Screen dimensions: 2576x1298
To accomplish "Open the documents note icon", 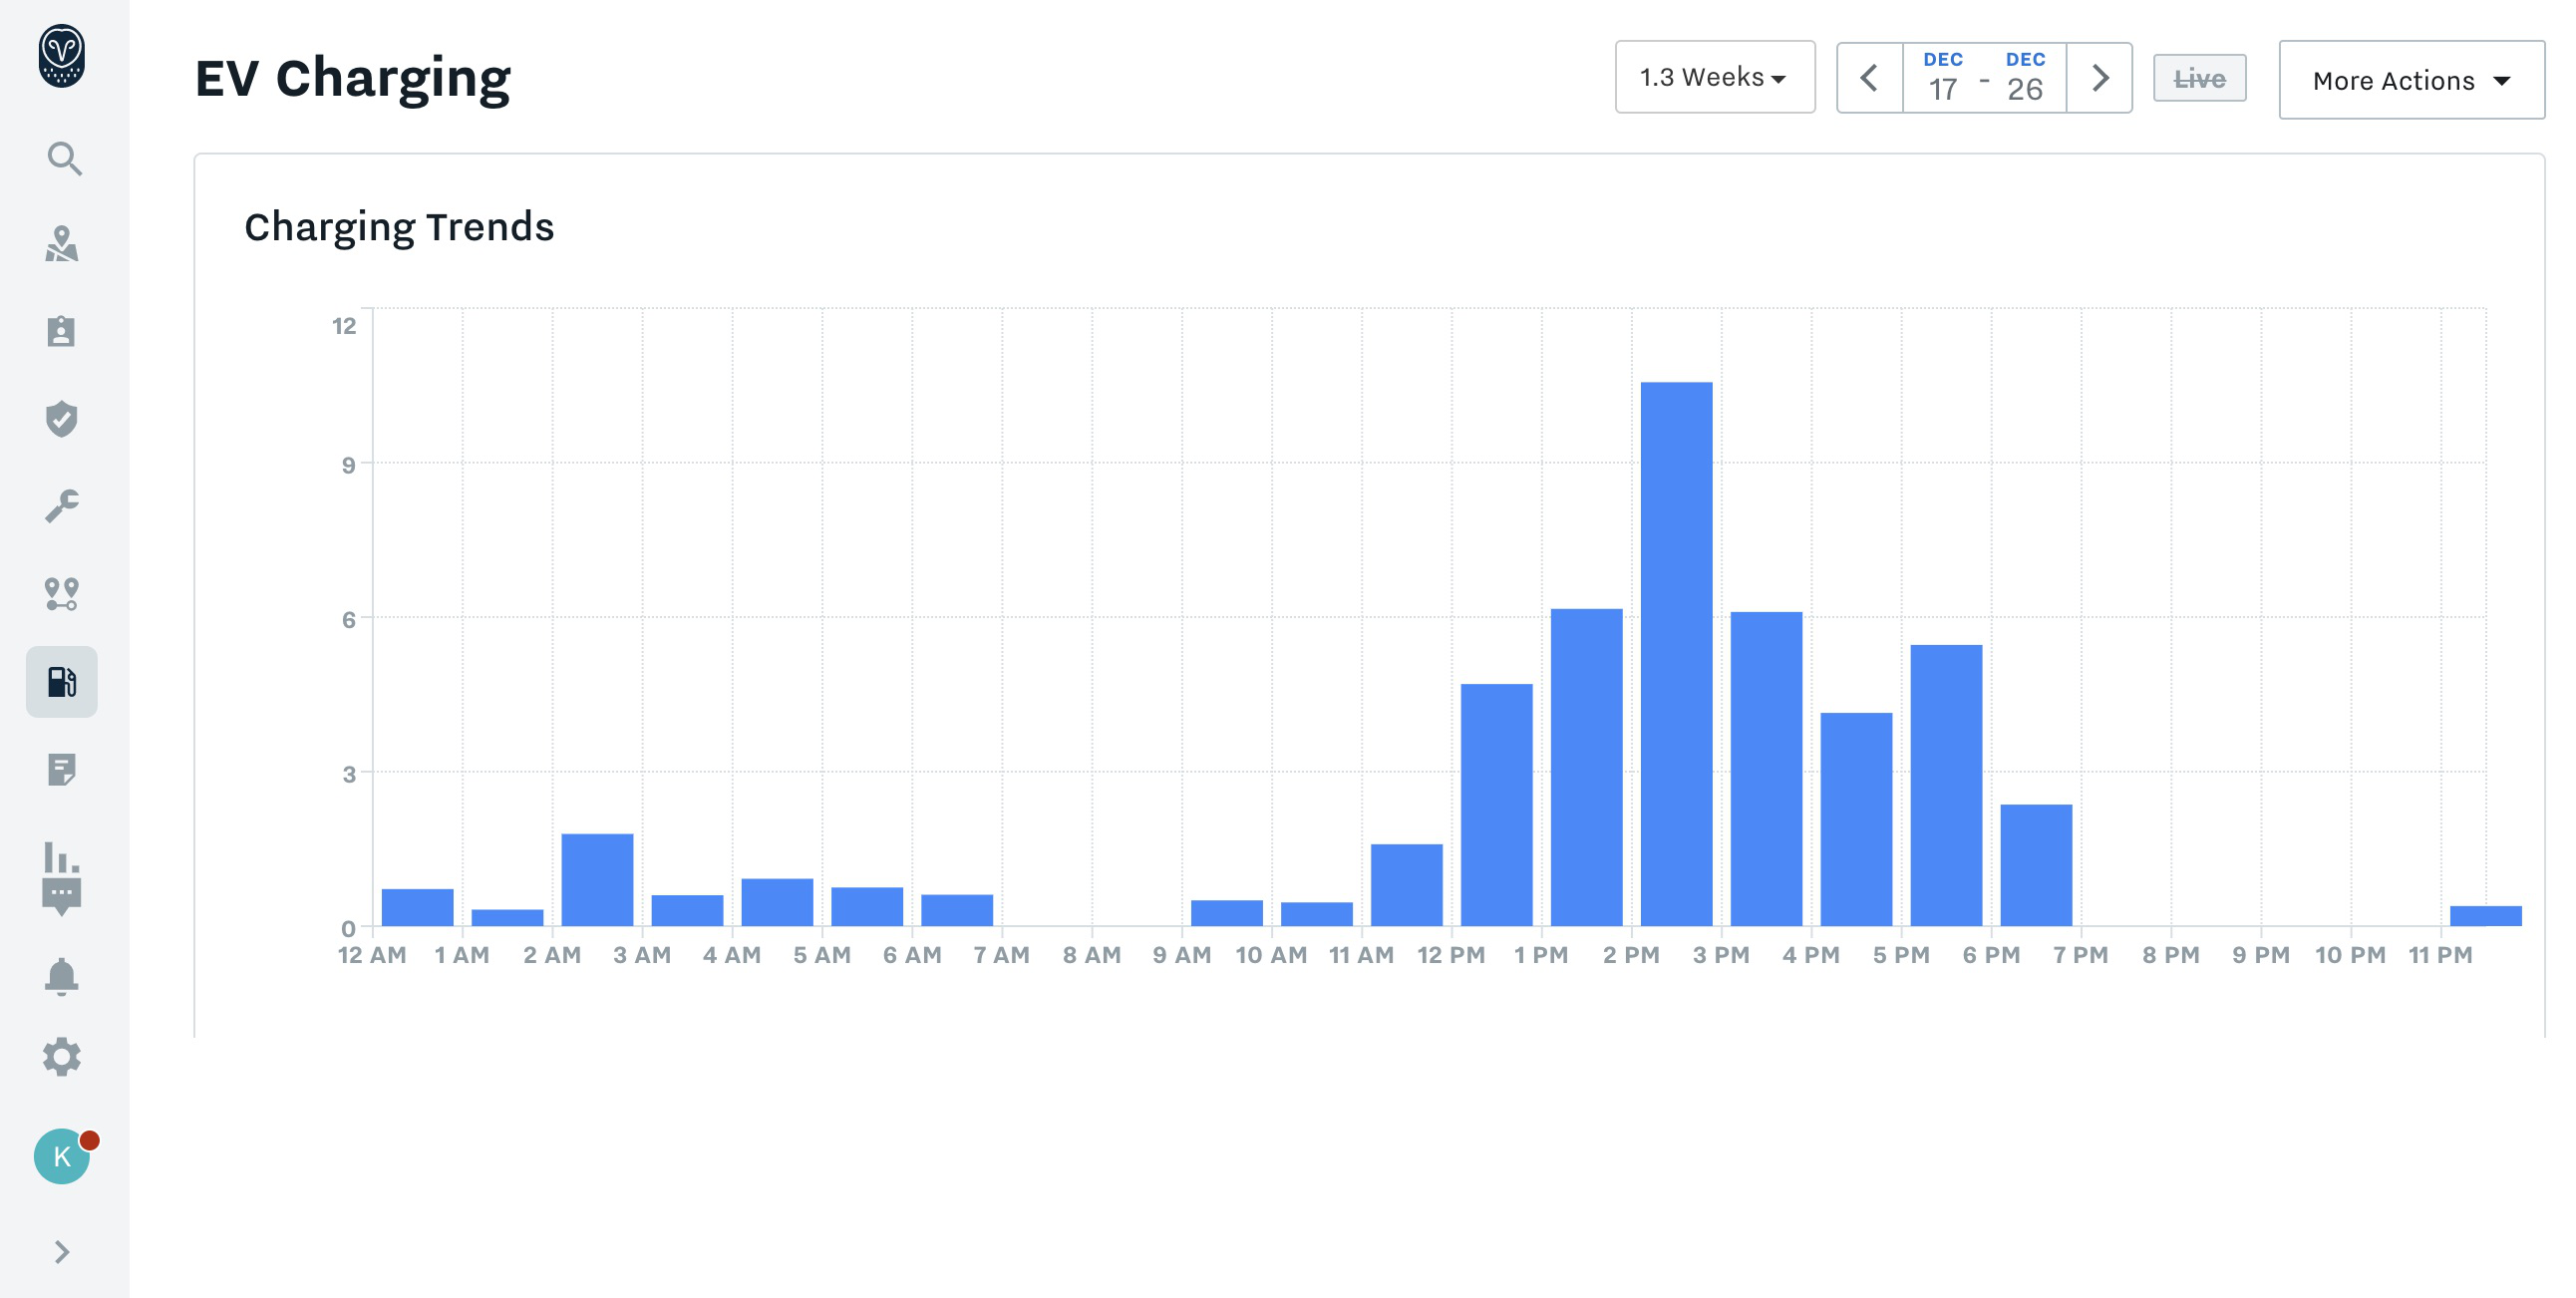I will pos(62,769).
